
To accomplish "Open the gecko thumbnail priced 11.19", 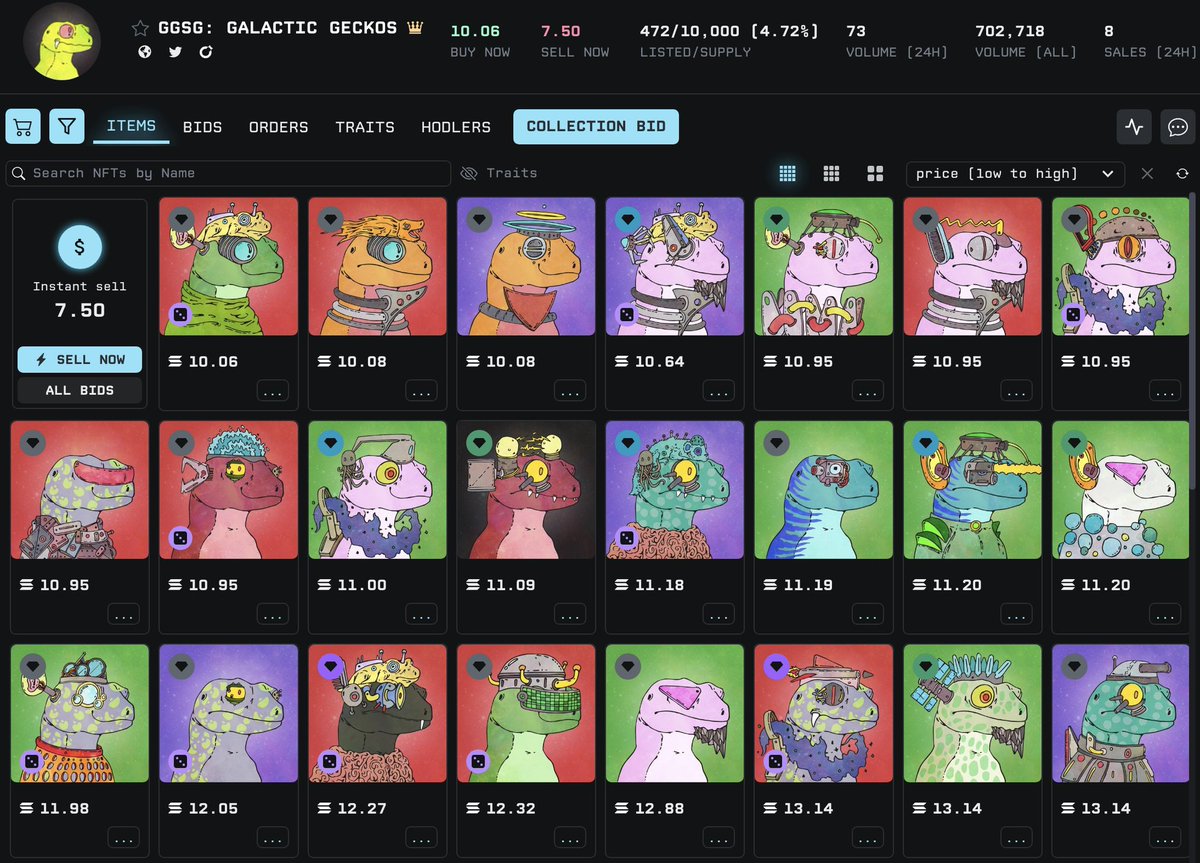I will (x=824, y=489).
